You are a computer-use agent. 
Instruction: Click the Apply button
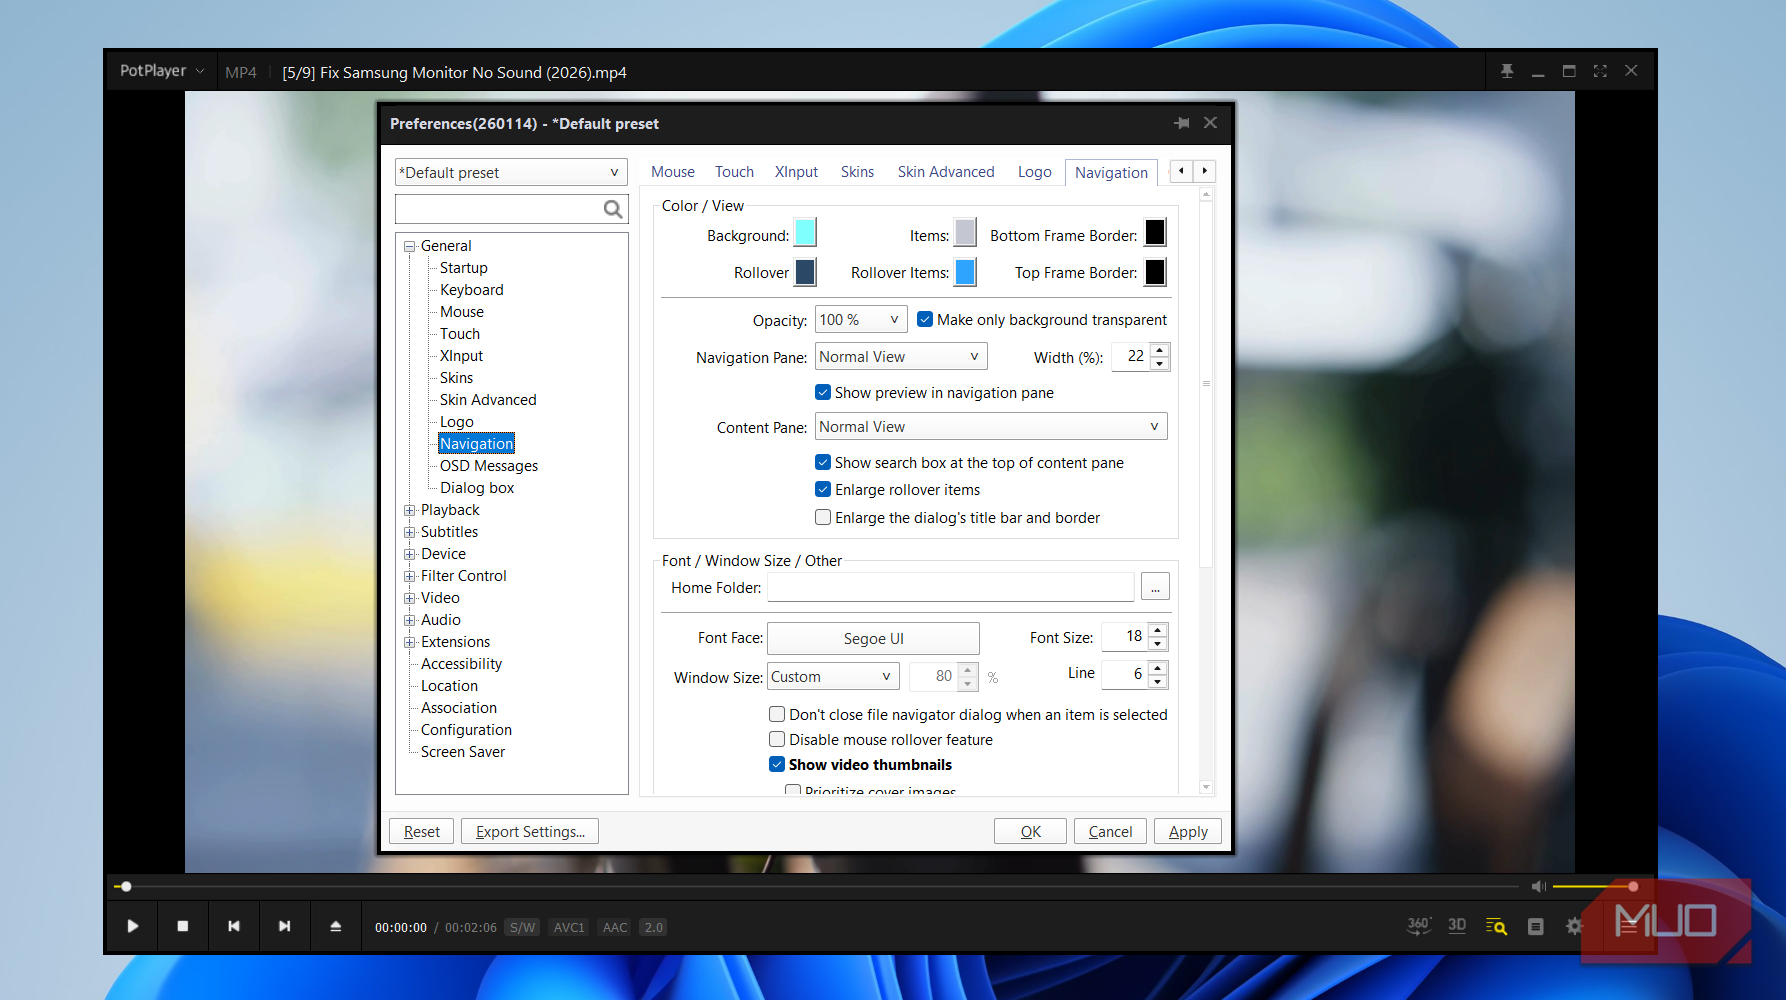pos(1188,831)
